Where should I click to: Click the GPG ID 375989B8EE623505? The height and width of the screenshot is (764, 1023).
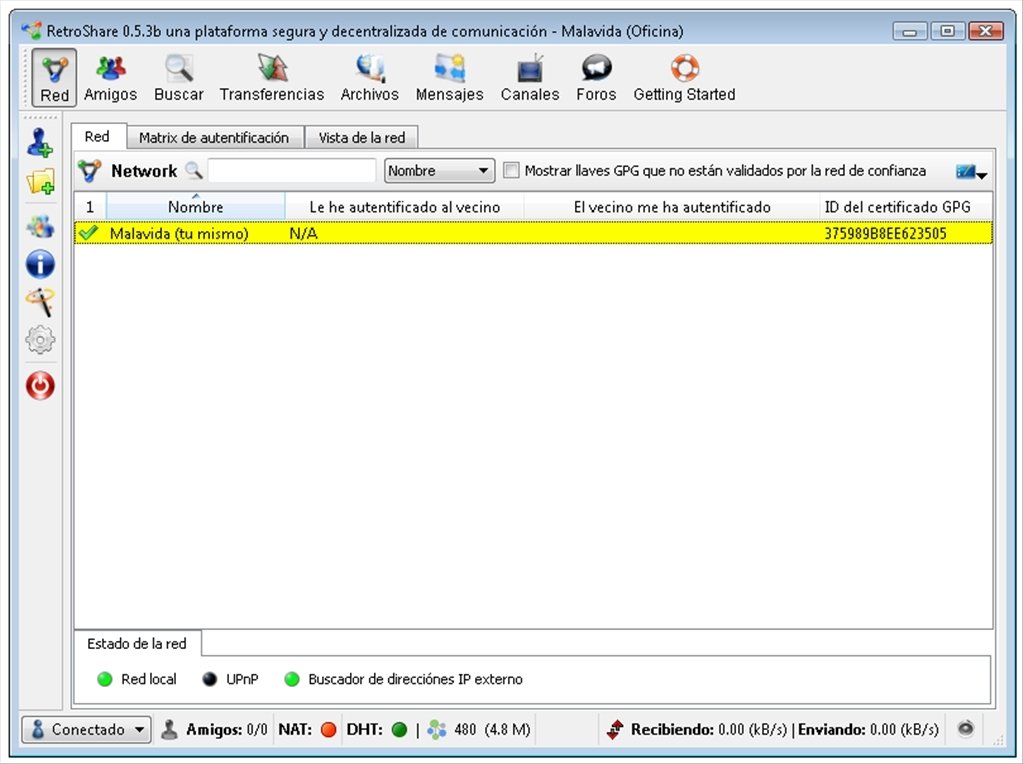coord(885,233)
